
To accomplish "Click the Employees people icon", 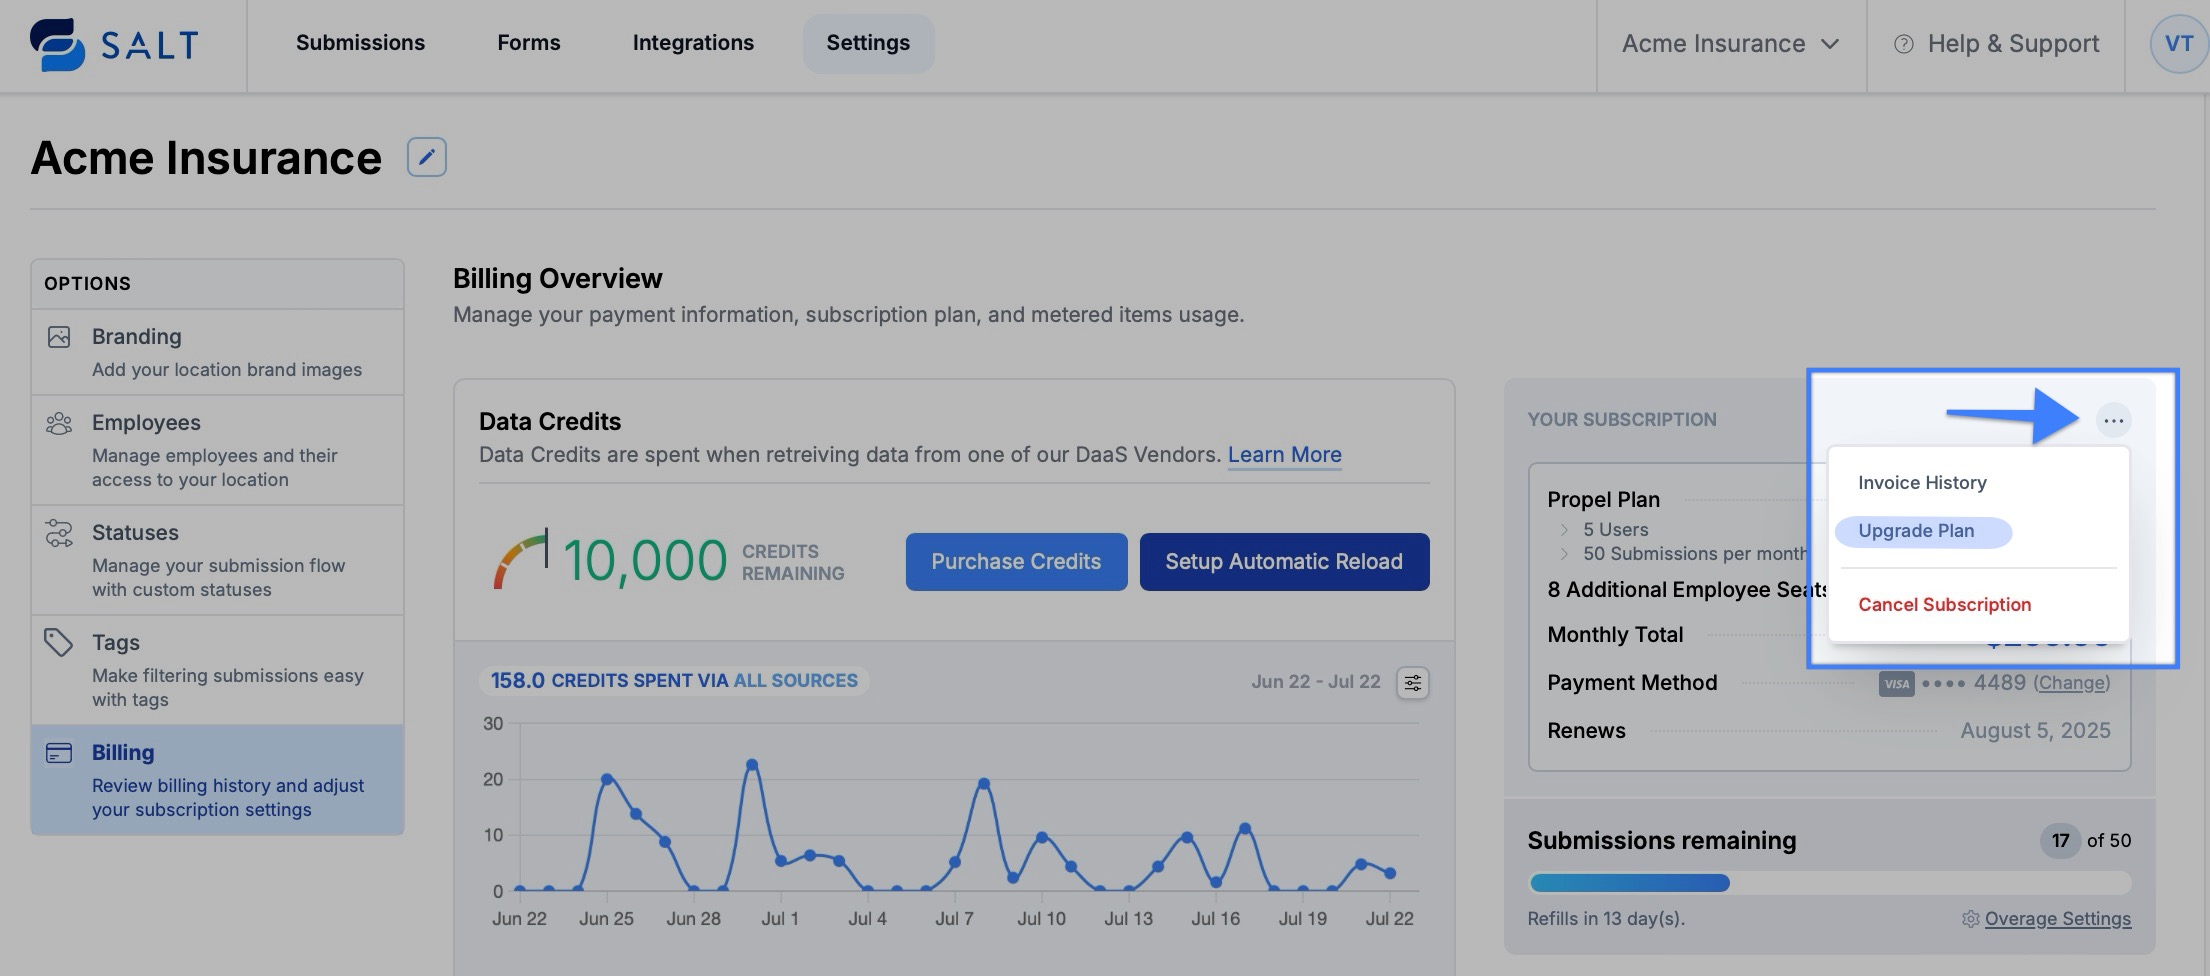I will point(59,423).
